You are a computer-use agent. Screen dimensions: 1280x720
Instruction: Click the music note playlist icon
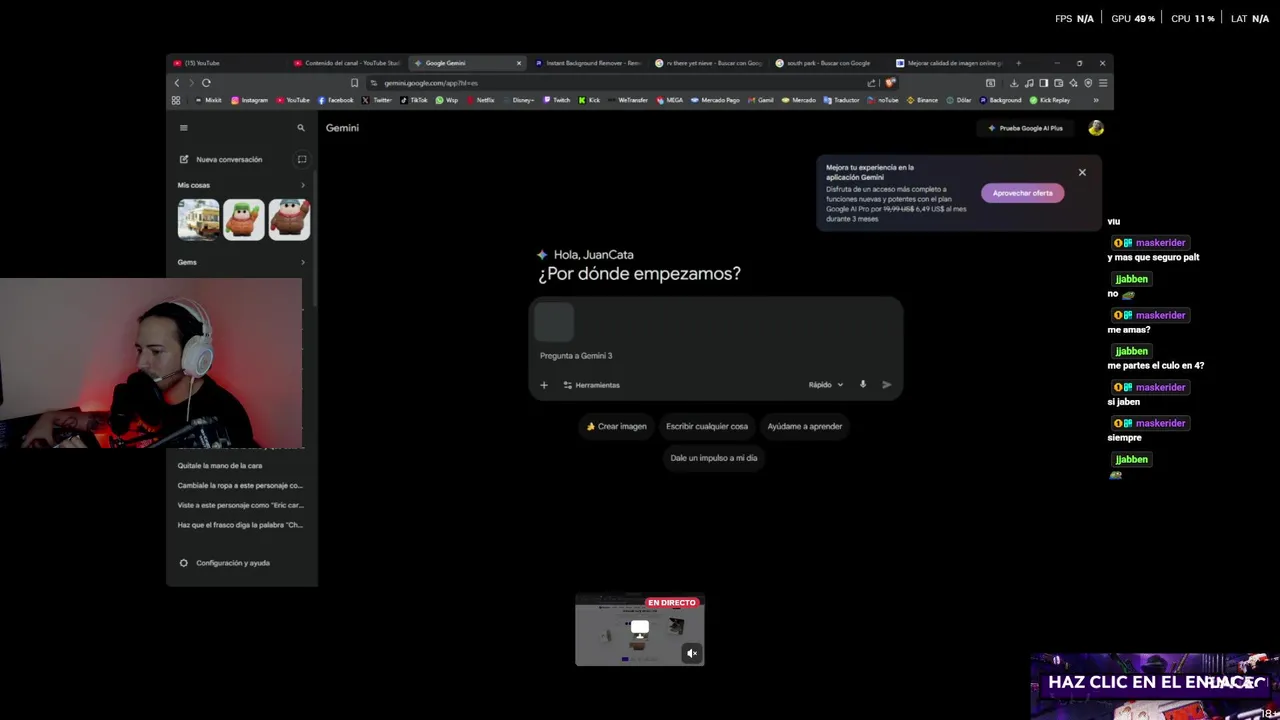[1029, 83]
